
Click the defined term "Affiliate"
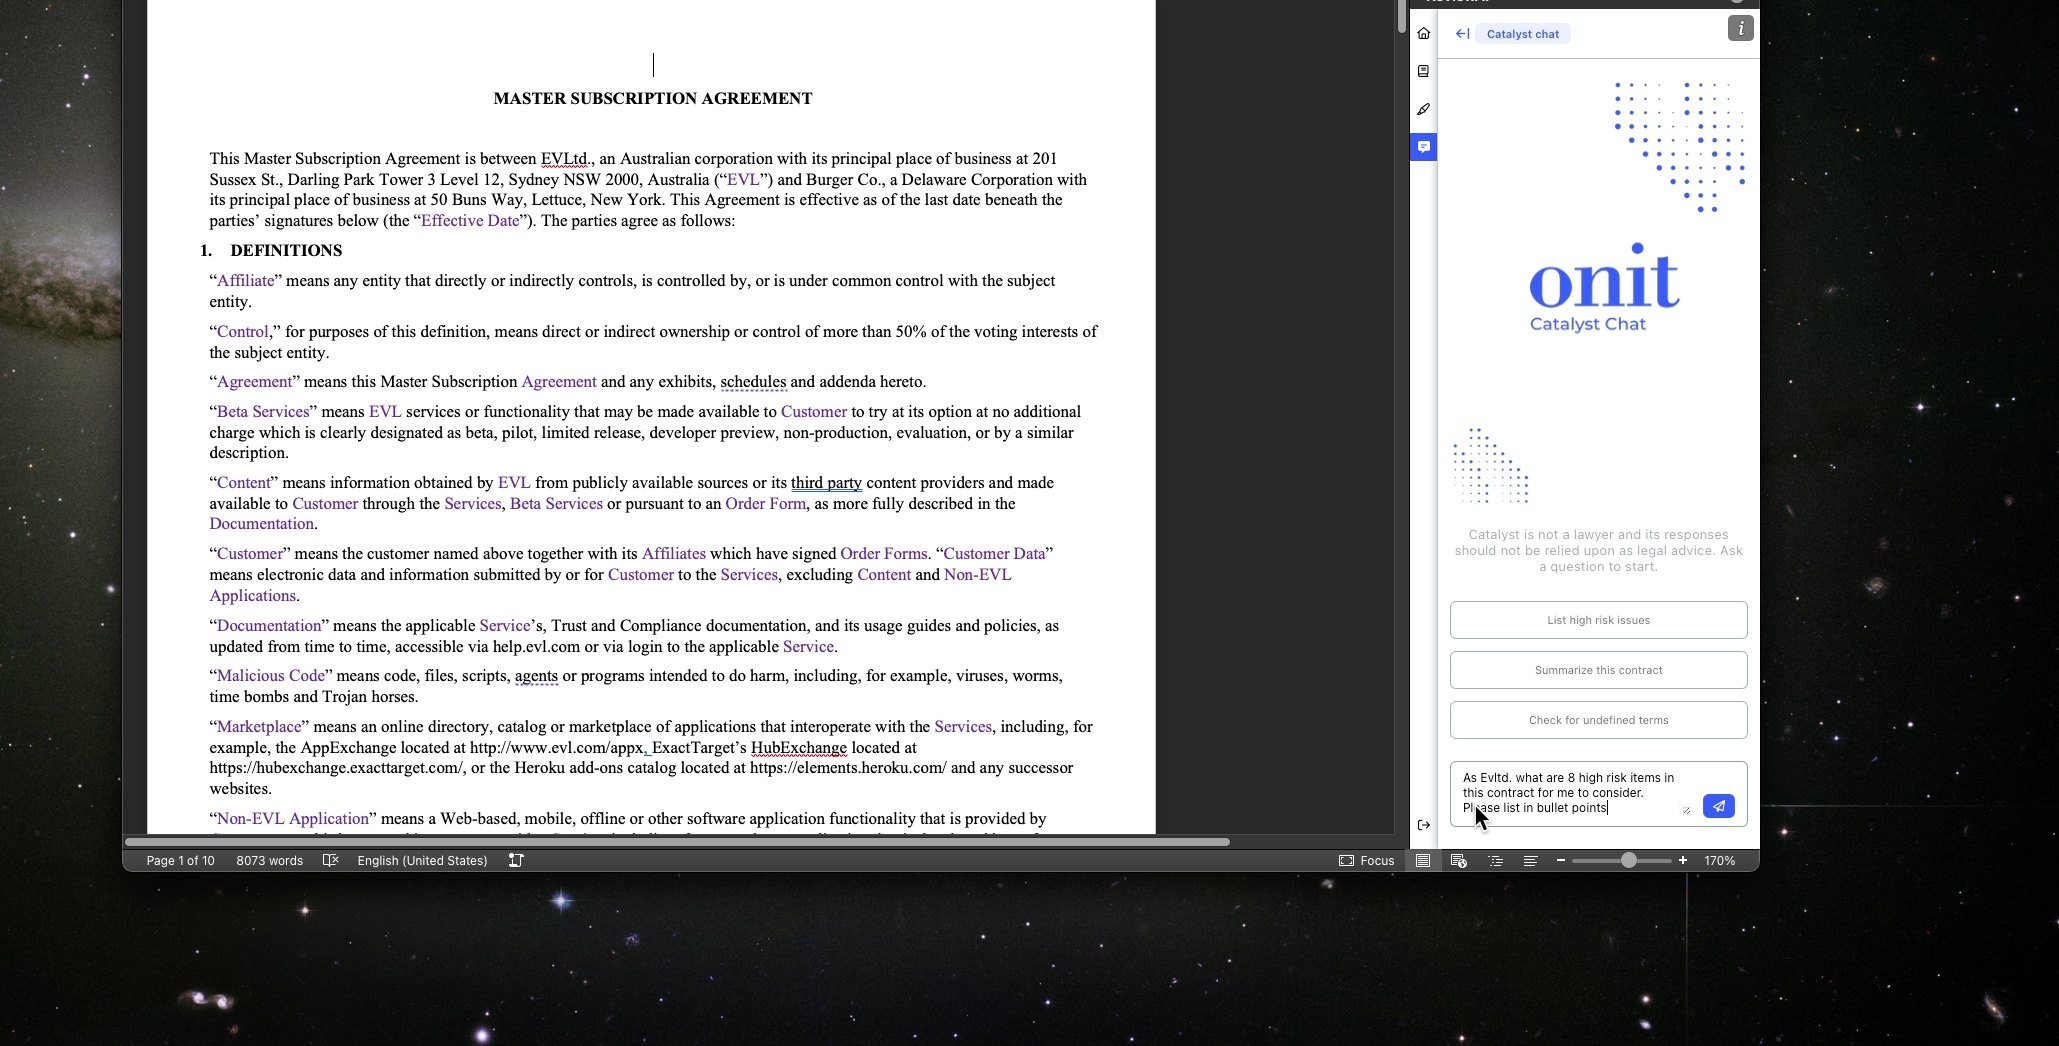246,281
